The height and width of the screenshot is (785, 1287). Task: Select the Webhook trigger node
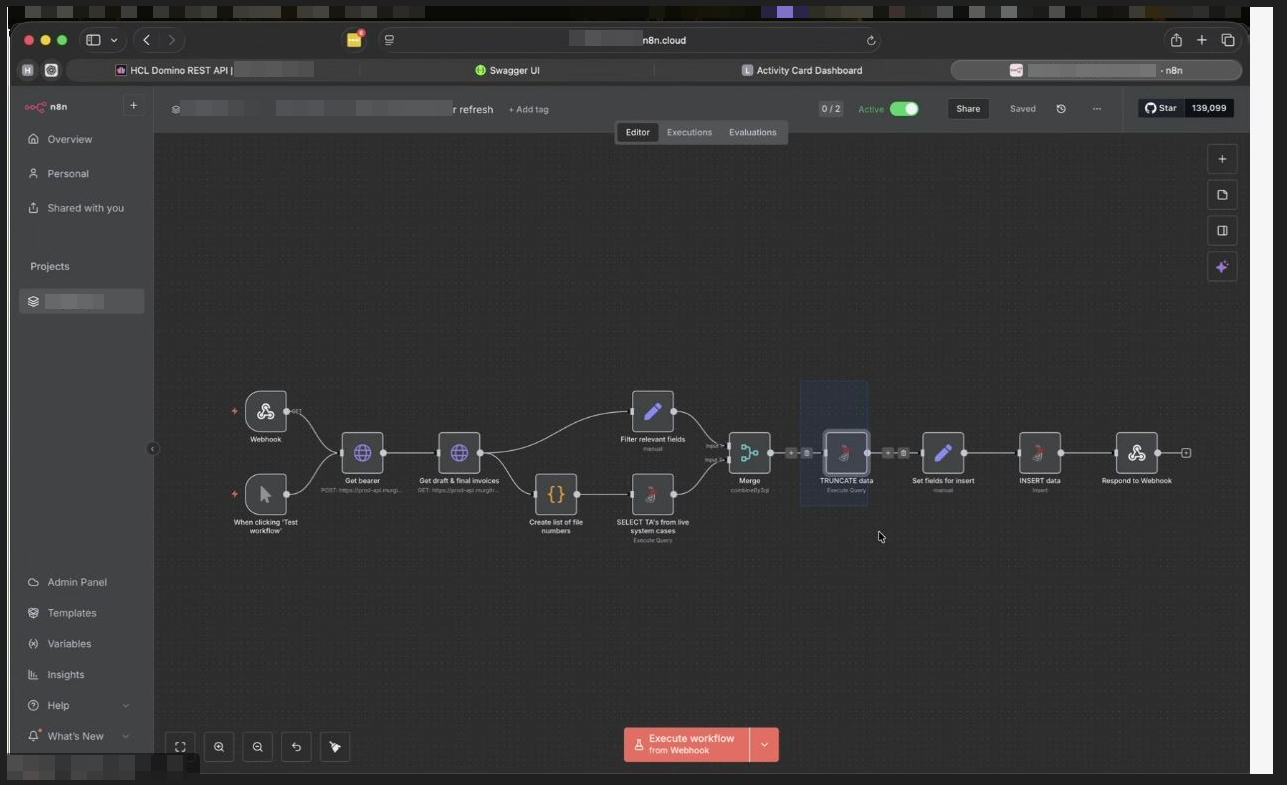[x=266, y=411]
